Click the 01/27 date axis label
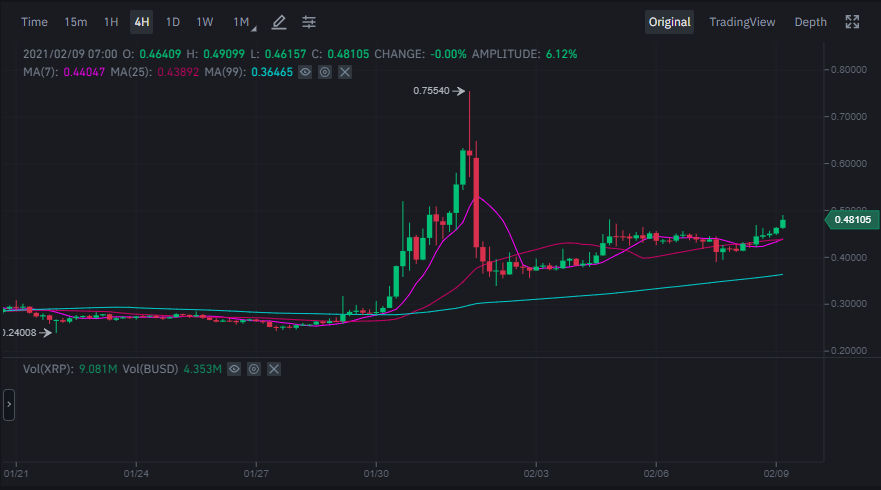This screenshot has width=881, height=490. (x=256, y=474)
